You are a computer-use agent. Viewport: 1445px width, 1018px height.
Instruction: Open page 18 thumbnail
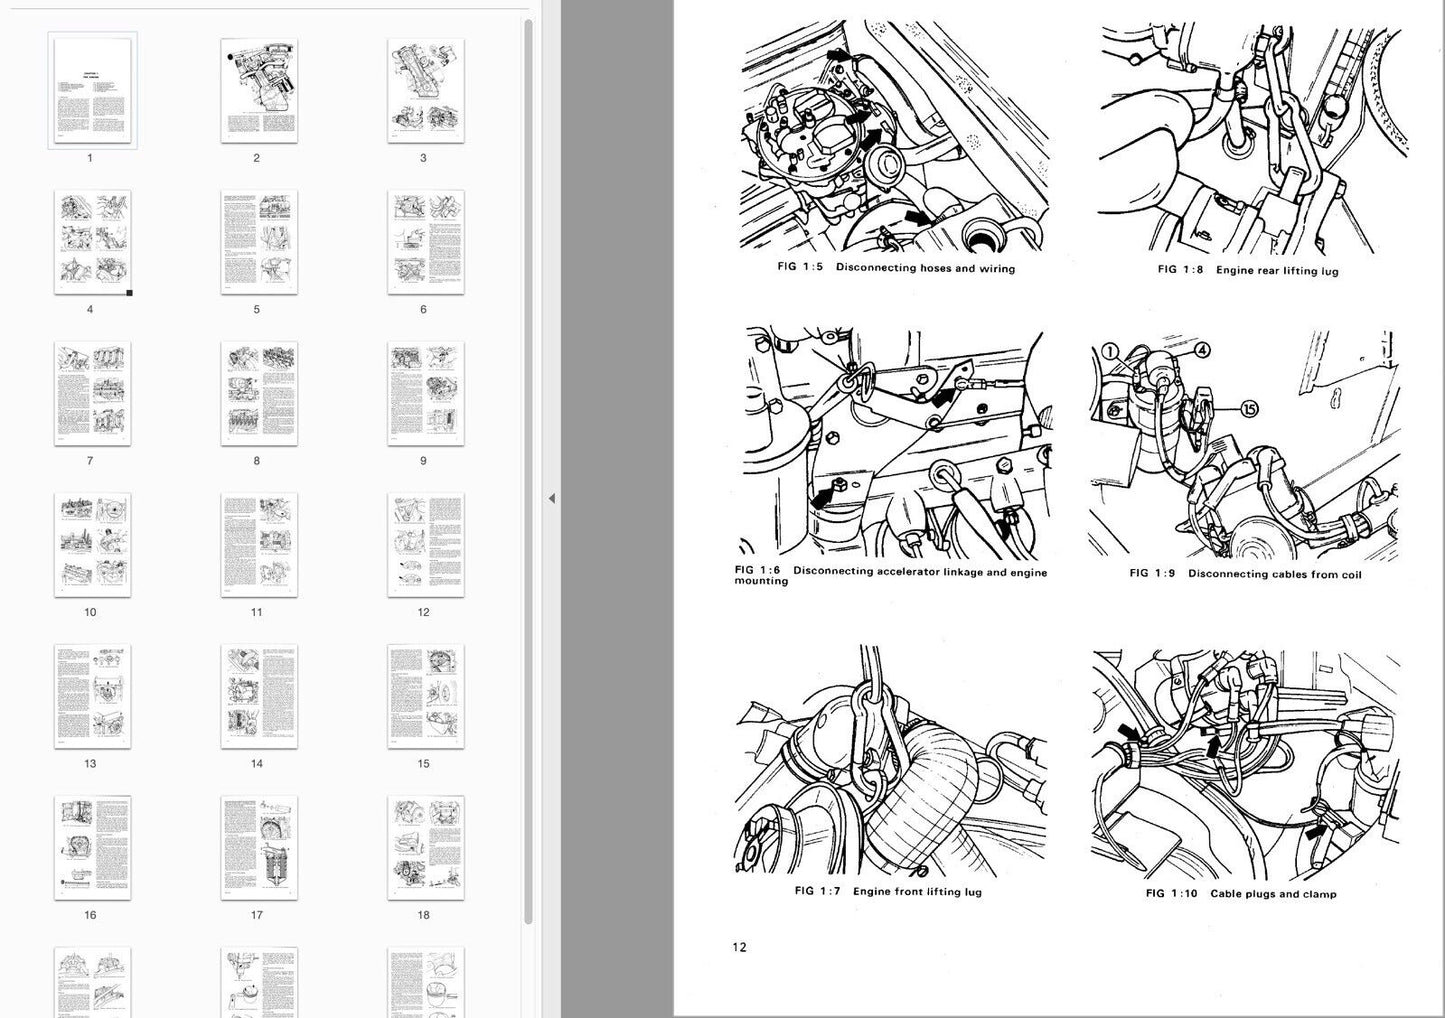point(425,848)
